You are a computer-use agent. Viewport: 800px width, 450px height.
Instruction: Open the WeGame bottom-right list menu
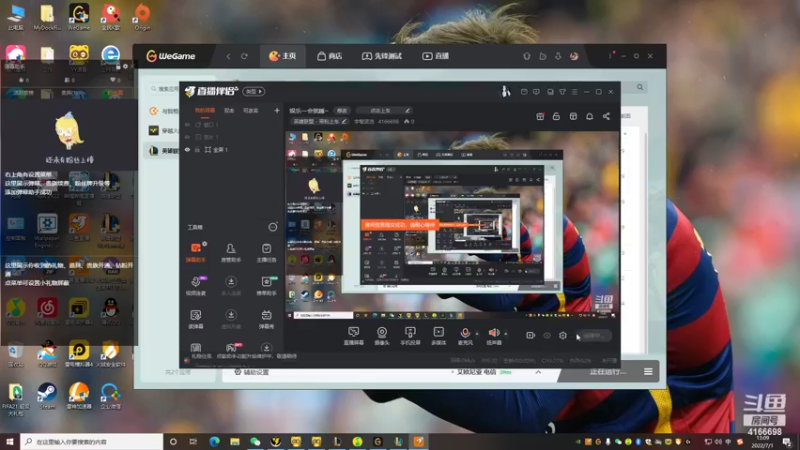pos(648,371)
